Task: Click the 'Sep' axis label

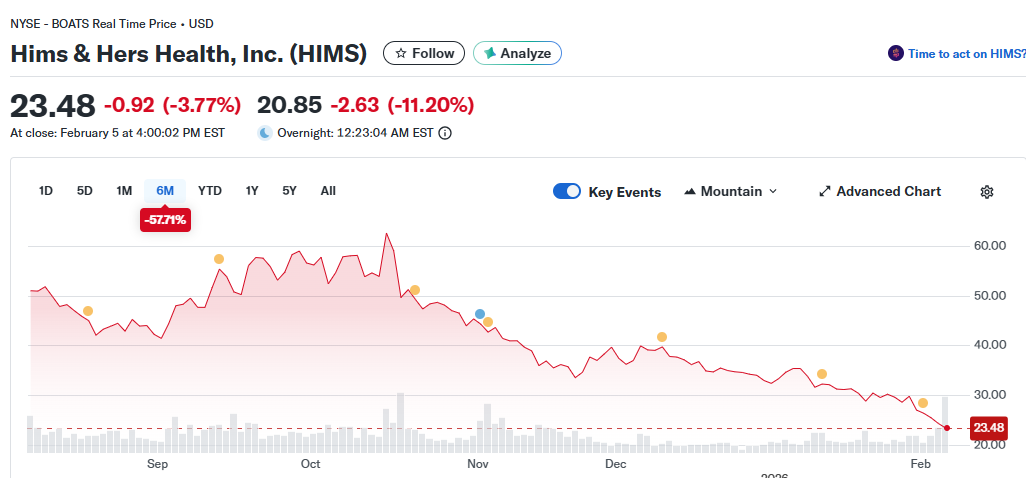Action: click(158, 464)
